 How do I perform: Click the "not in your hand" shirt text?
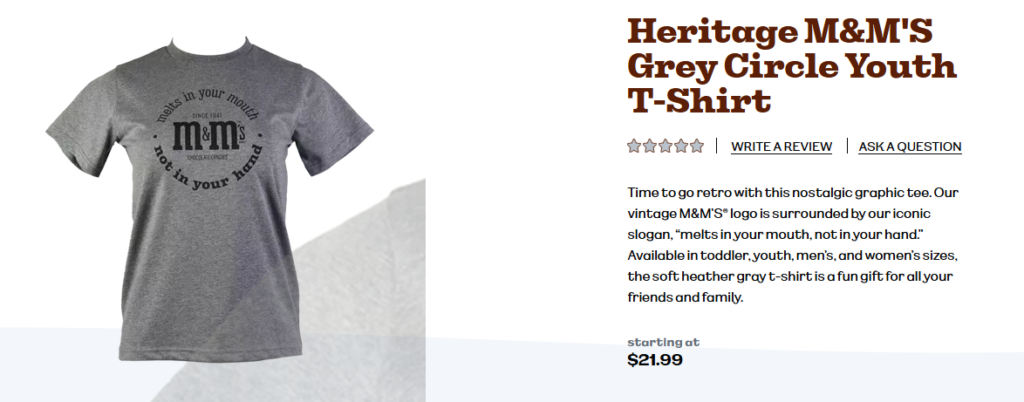209,171
